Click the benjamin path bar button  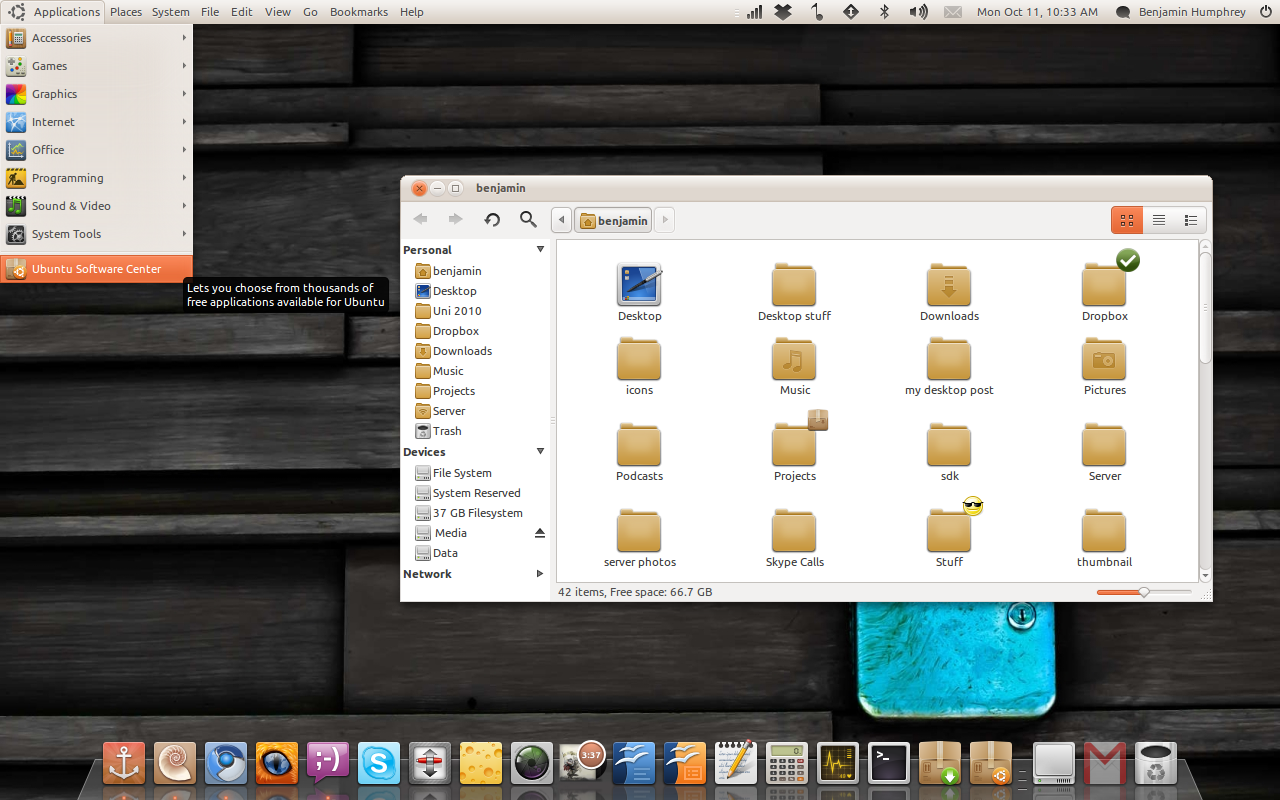[613, 220]
